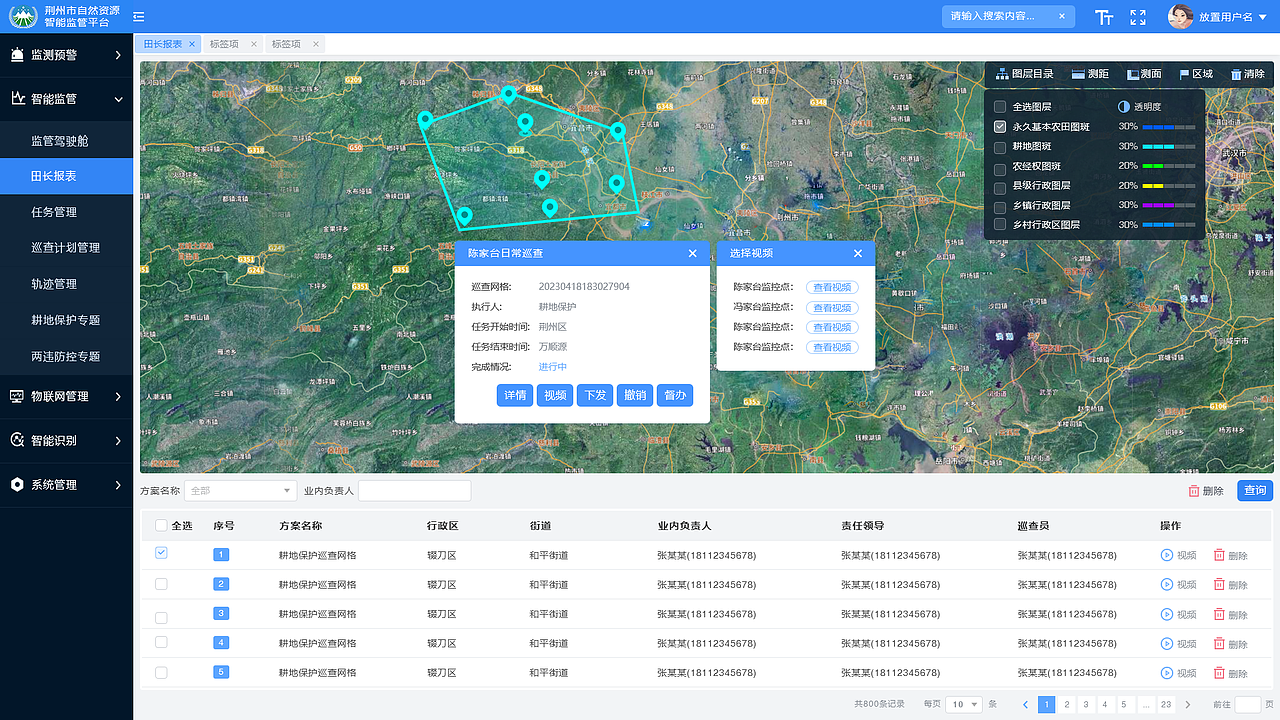Check the 全选 checkbox in table header
The image size is (1280, 720).
coord(161,525)
